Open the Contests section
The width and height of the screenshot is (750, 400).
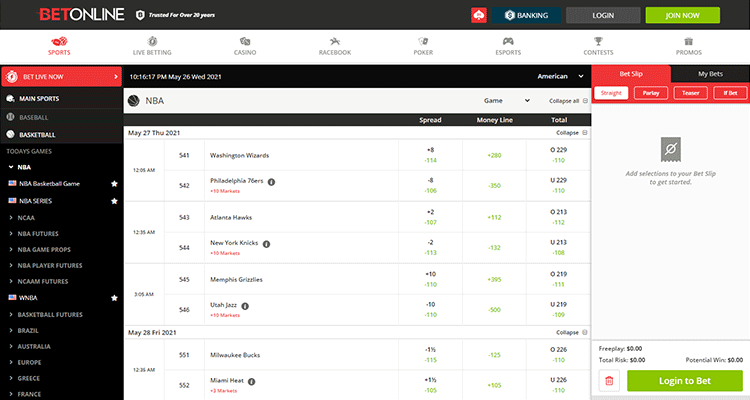pyautogui.click(x=598, y=46)
